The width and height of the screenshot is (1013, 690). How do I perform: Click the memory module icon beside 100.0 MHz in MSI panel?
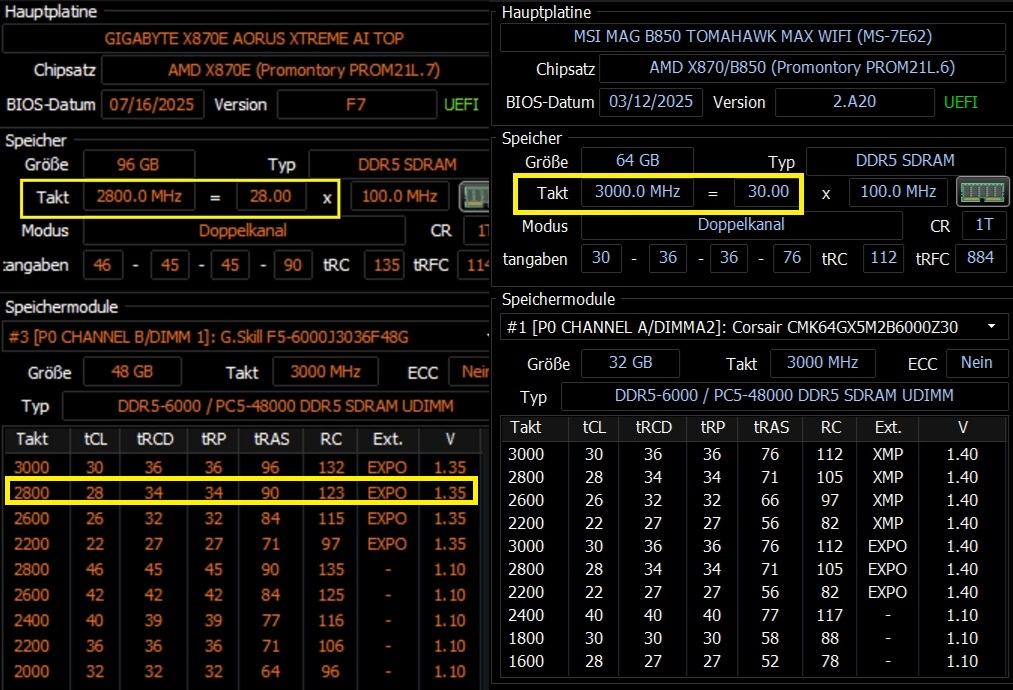point(982,192)
